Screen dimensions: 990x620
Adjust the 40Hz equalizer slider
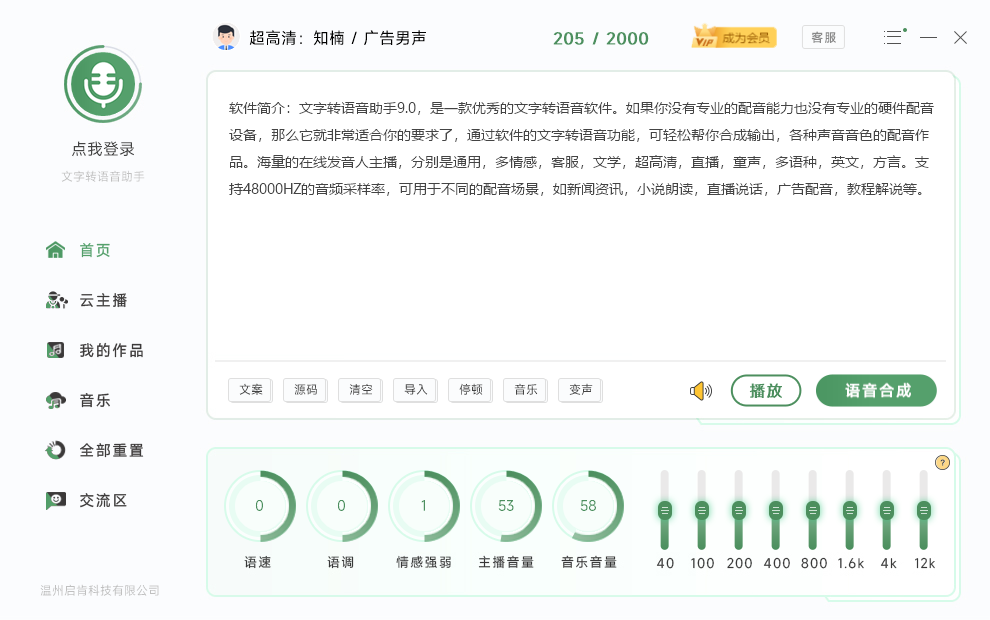665,510
